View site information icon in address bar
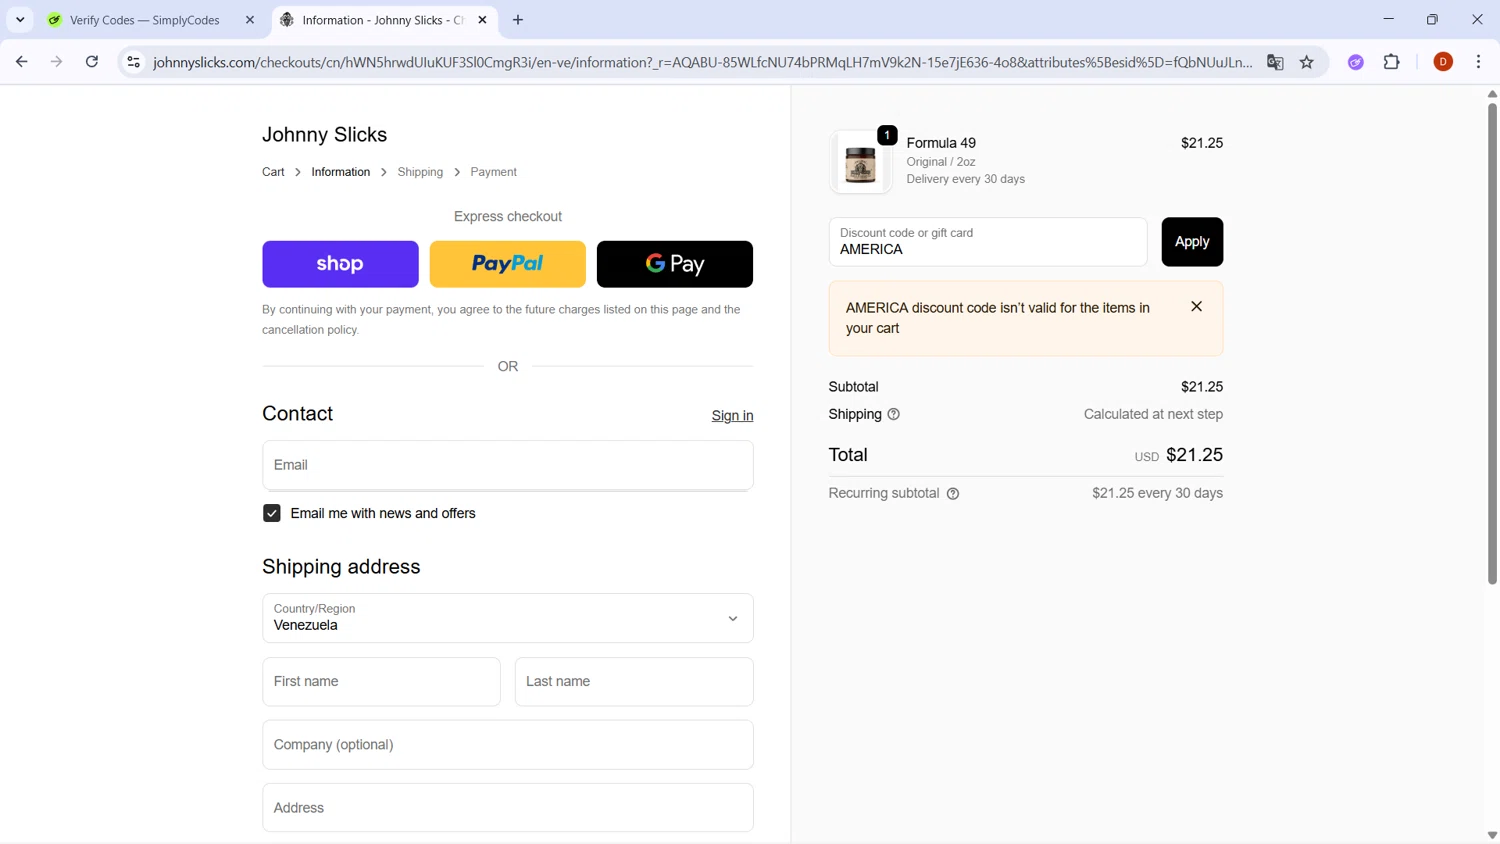This screenshot has width=1500, height=844. [x=133, y=62]
